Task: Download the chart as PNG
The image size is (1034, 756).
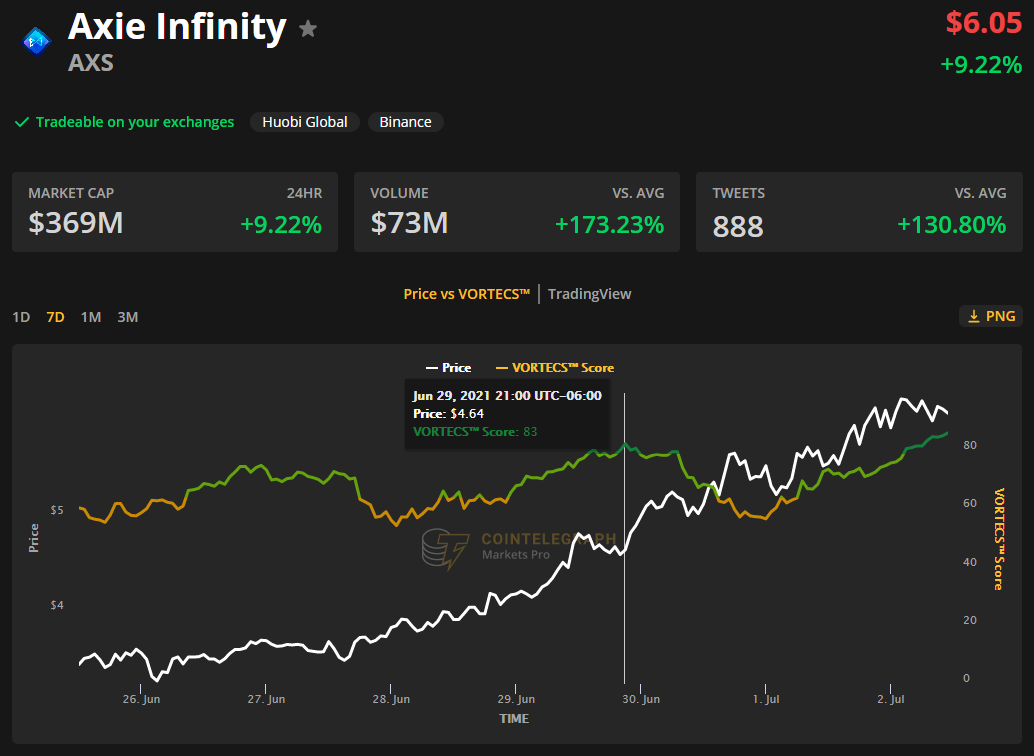Action: [990, 316]
